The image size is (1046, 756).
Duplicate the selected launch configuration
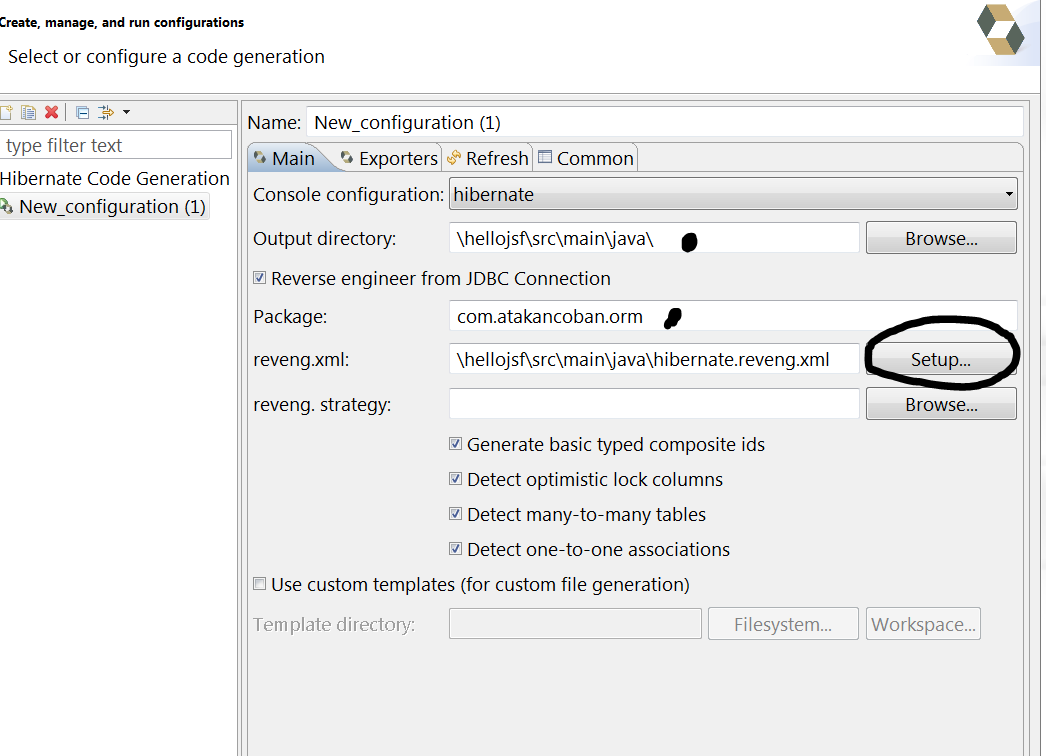click(x=29, y=112)
